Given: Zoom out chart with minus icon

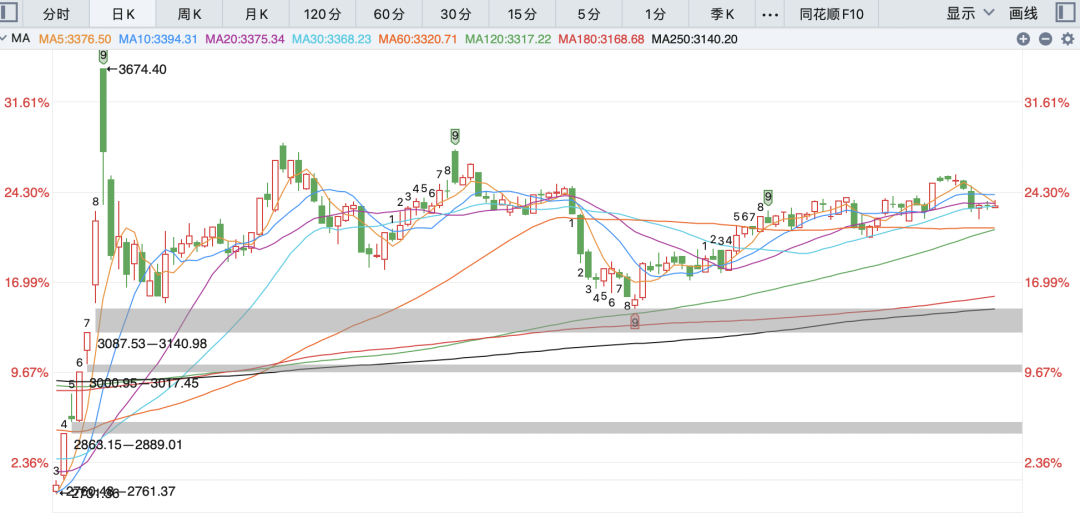Looking at the screenshot, I should pyautogui.click(x=1046, y=39).
